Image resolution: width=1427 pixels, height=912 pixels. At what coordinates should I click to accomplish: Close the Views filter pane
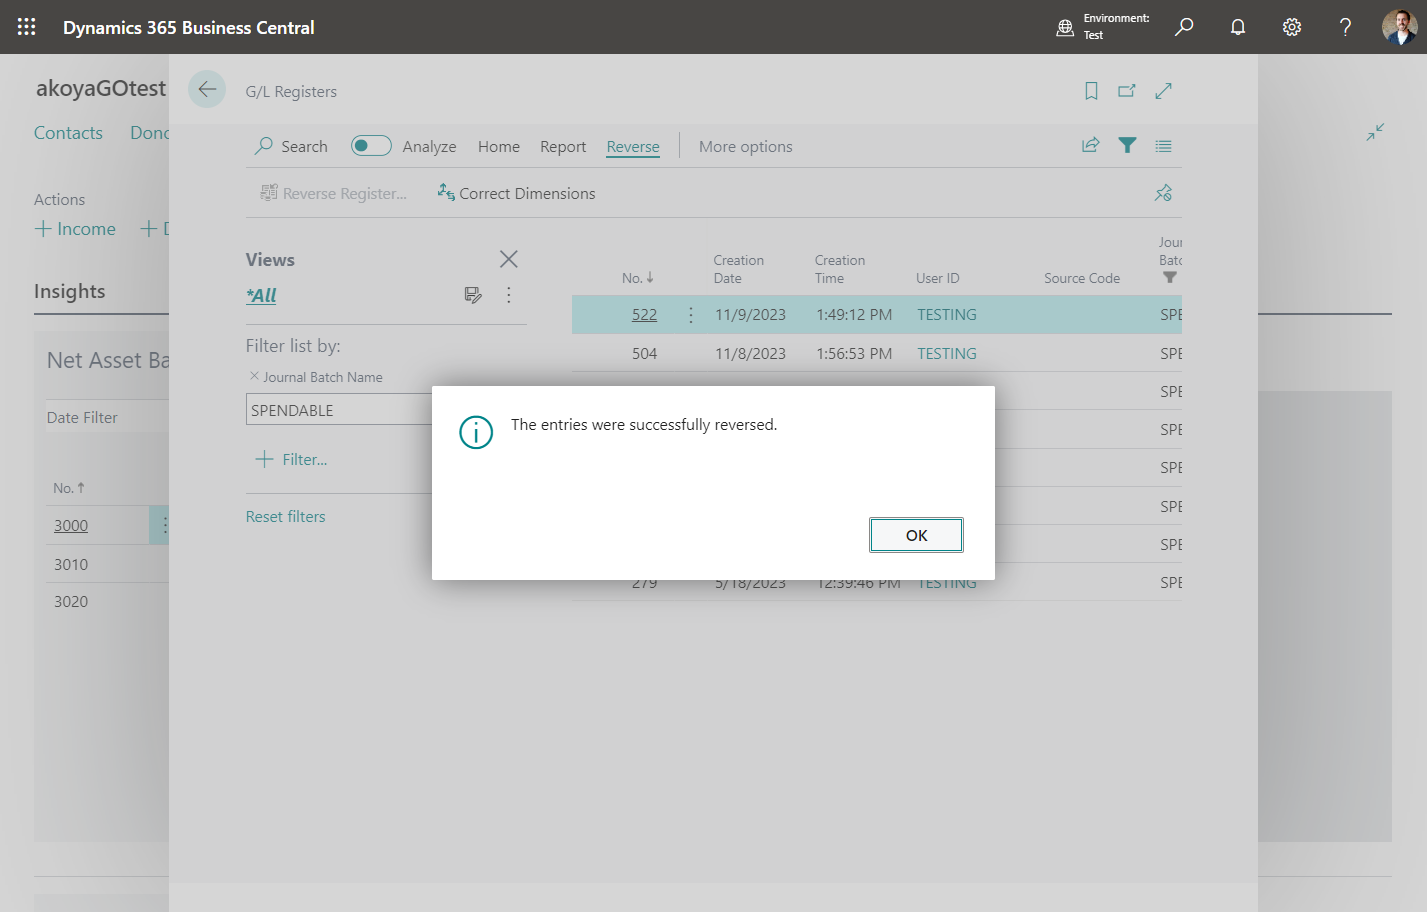[x=509, y=259]
